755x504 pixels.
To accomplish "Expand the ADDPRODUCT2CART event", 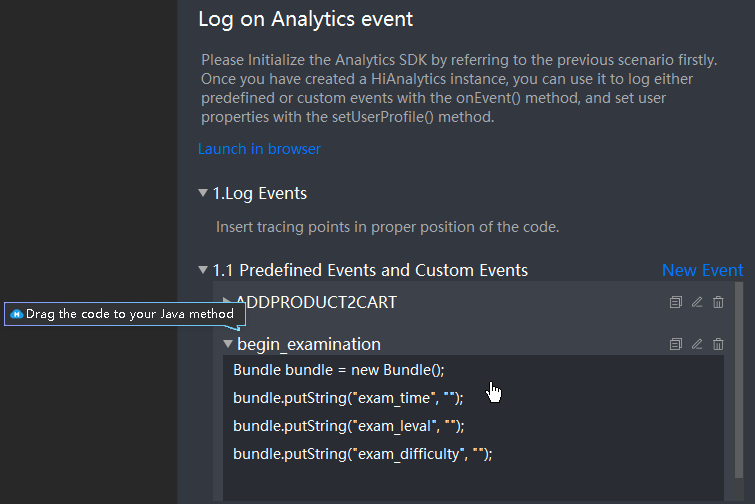I will point(226,301).
